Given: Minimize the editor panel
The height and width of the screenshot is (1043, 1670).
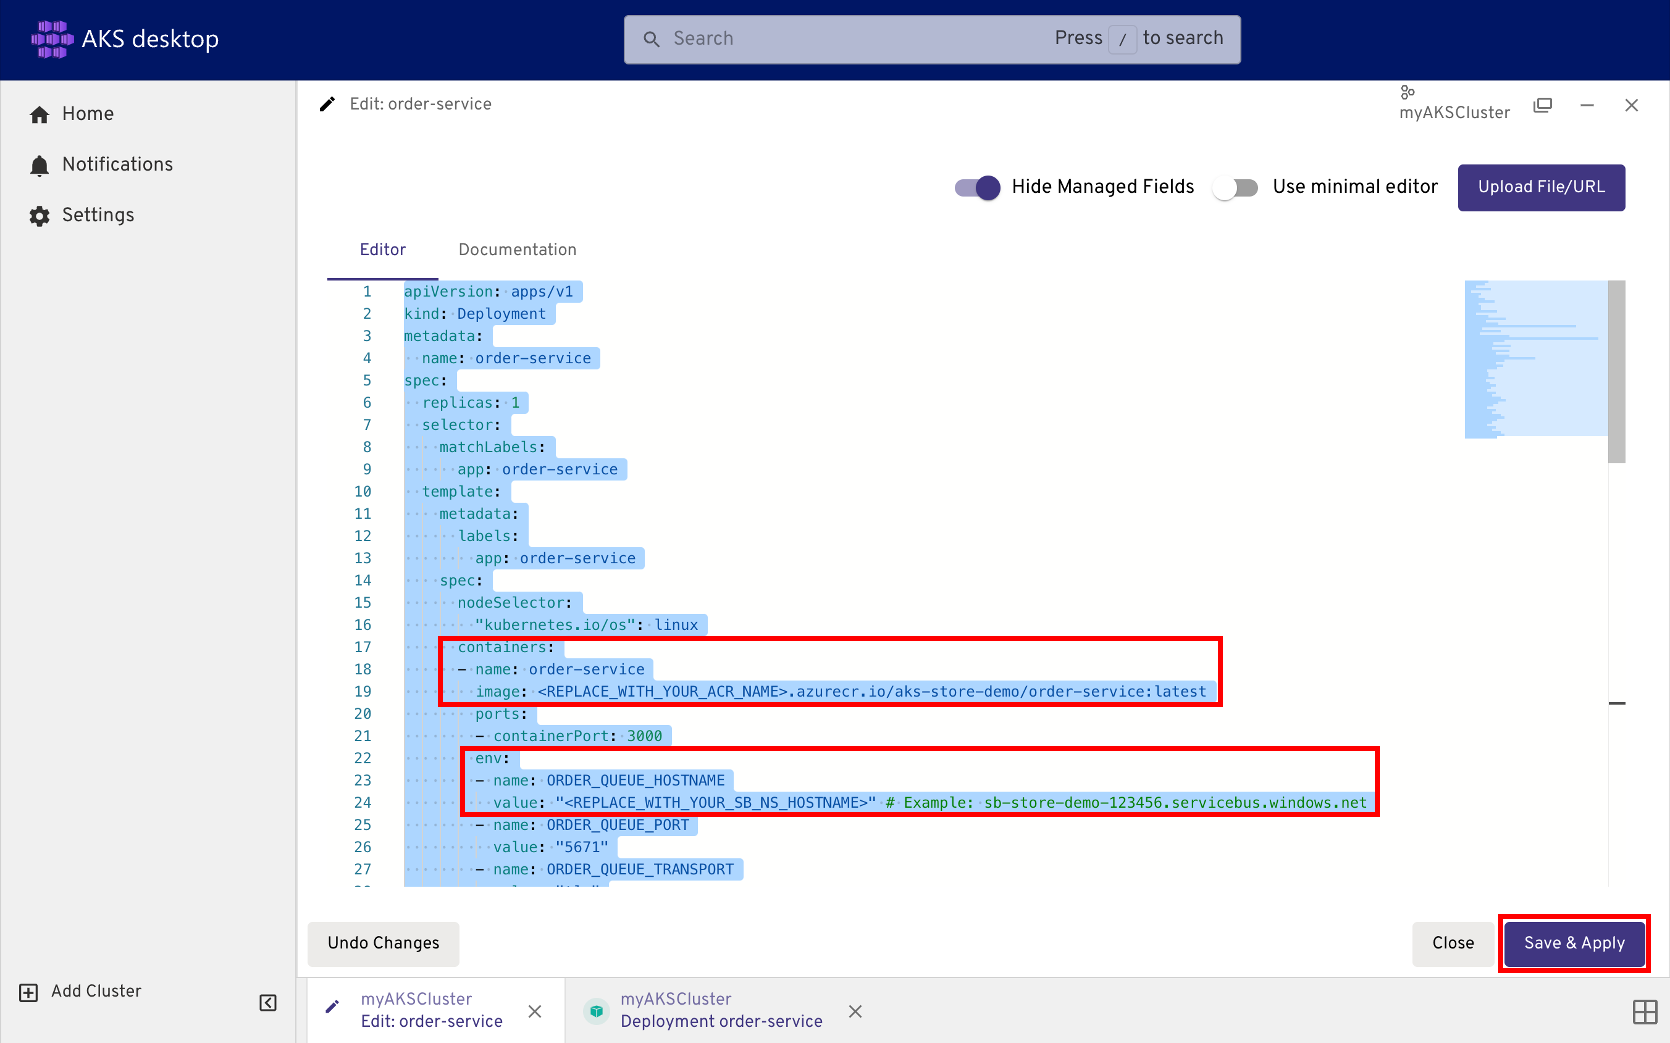Looking at the screenshot, I should tap(1587, 105).
